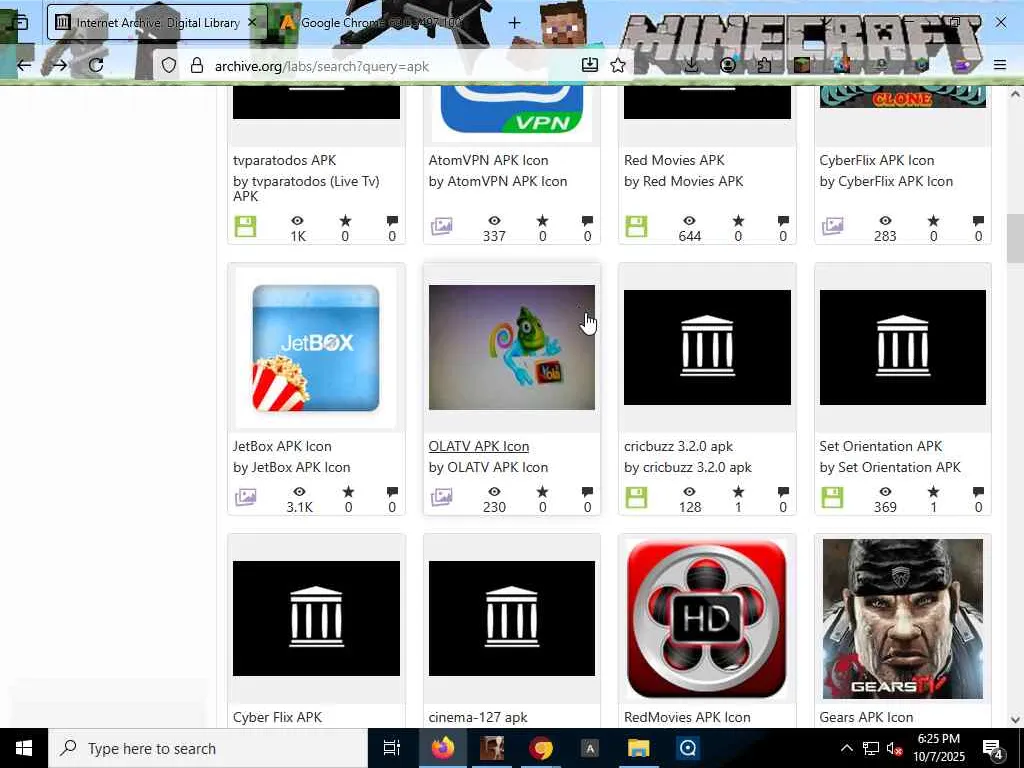The width and height of the screenshot is (1024, 768).
Task: Show site security info via padlock icon
Action: click(x=197, y=65)
